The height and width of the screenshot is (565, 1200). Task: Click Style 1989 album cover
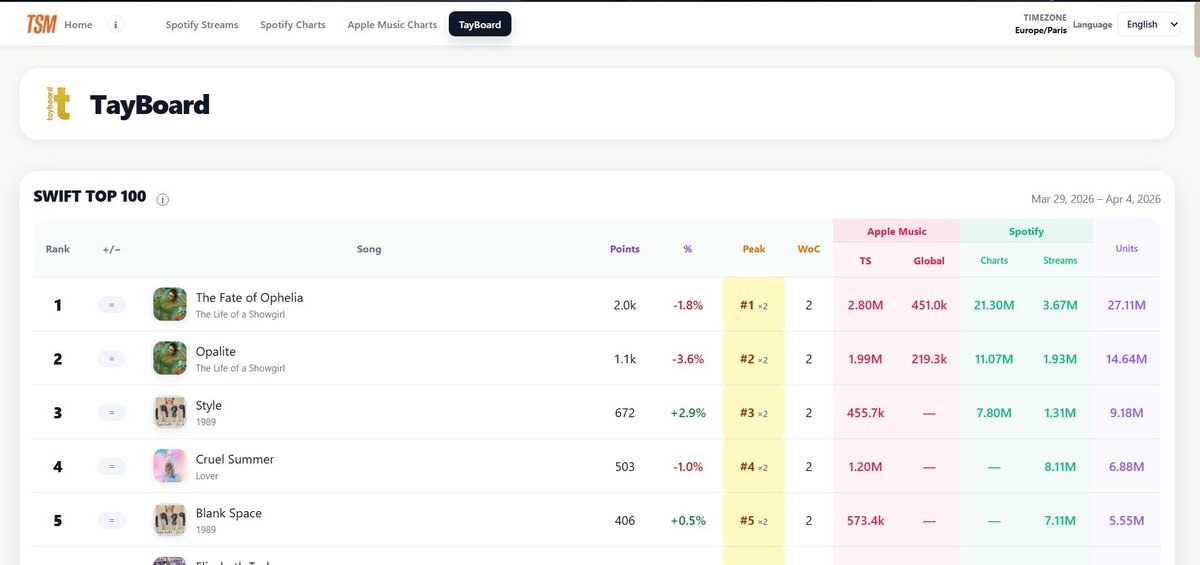[170, 412]
